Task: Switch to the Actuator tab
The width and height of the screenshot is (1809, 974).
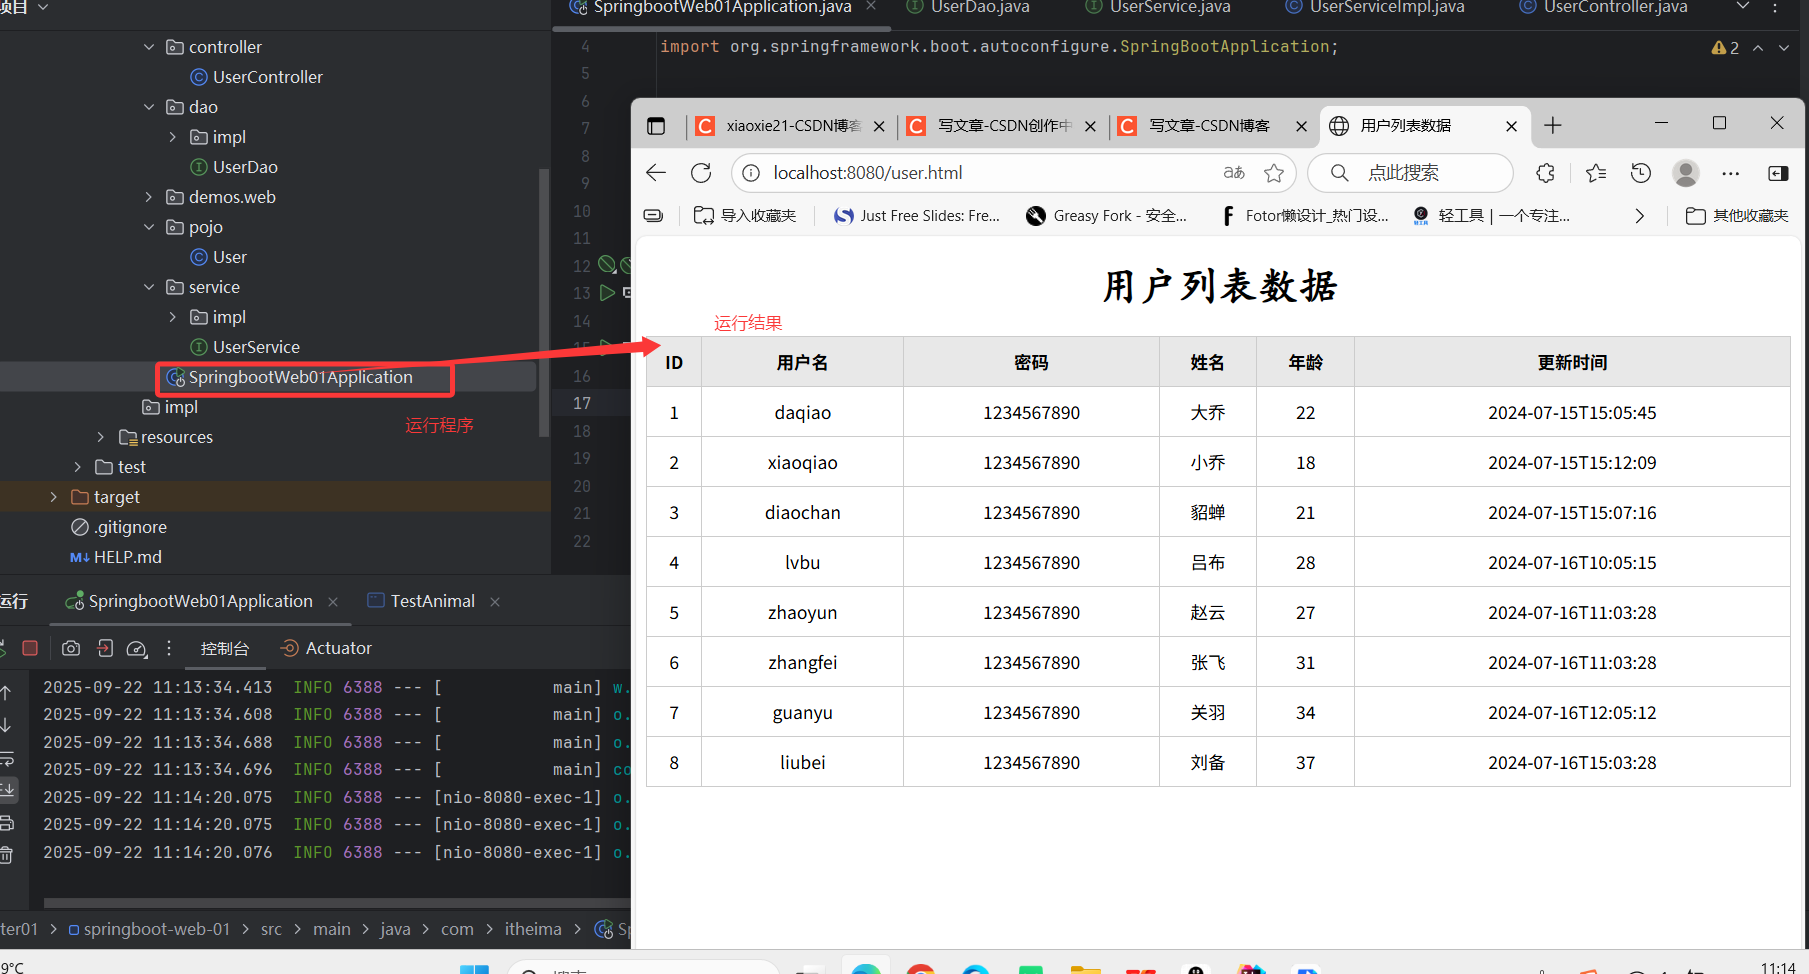Action: pos(326,648)
